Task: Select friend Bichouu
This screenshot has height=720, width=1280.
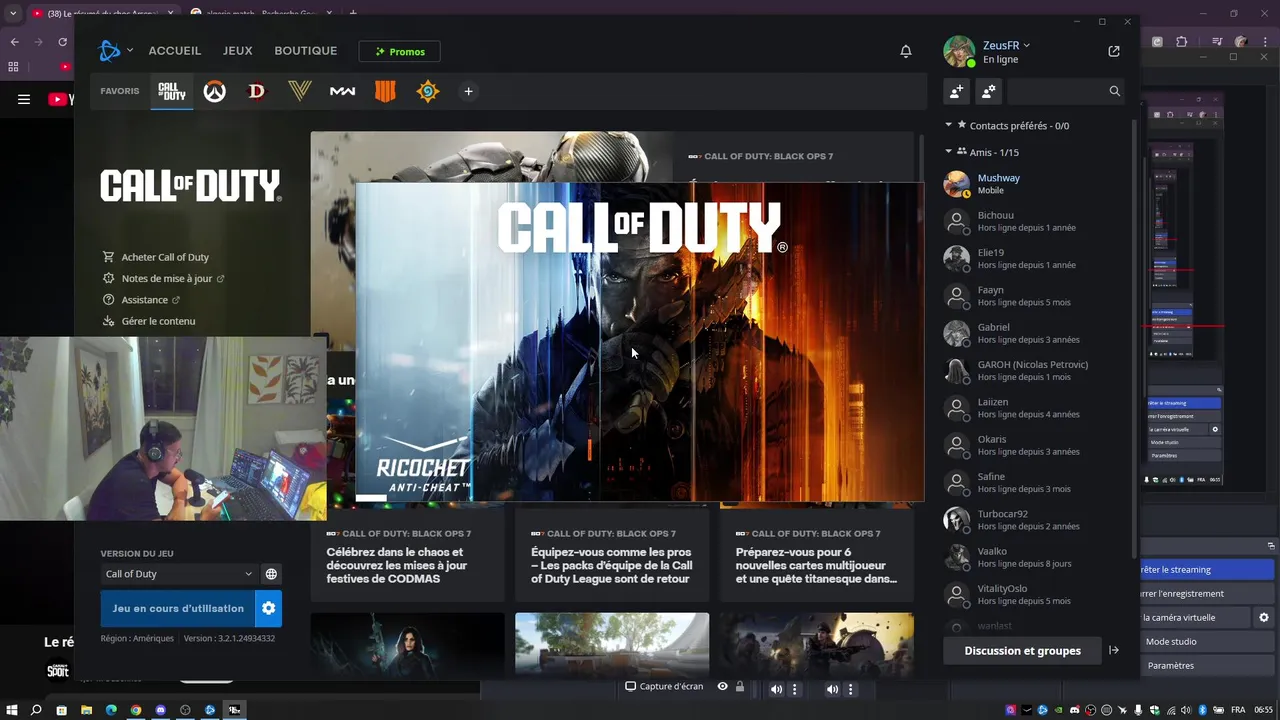Action: [x=1035, y=221]
